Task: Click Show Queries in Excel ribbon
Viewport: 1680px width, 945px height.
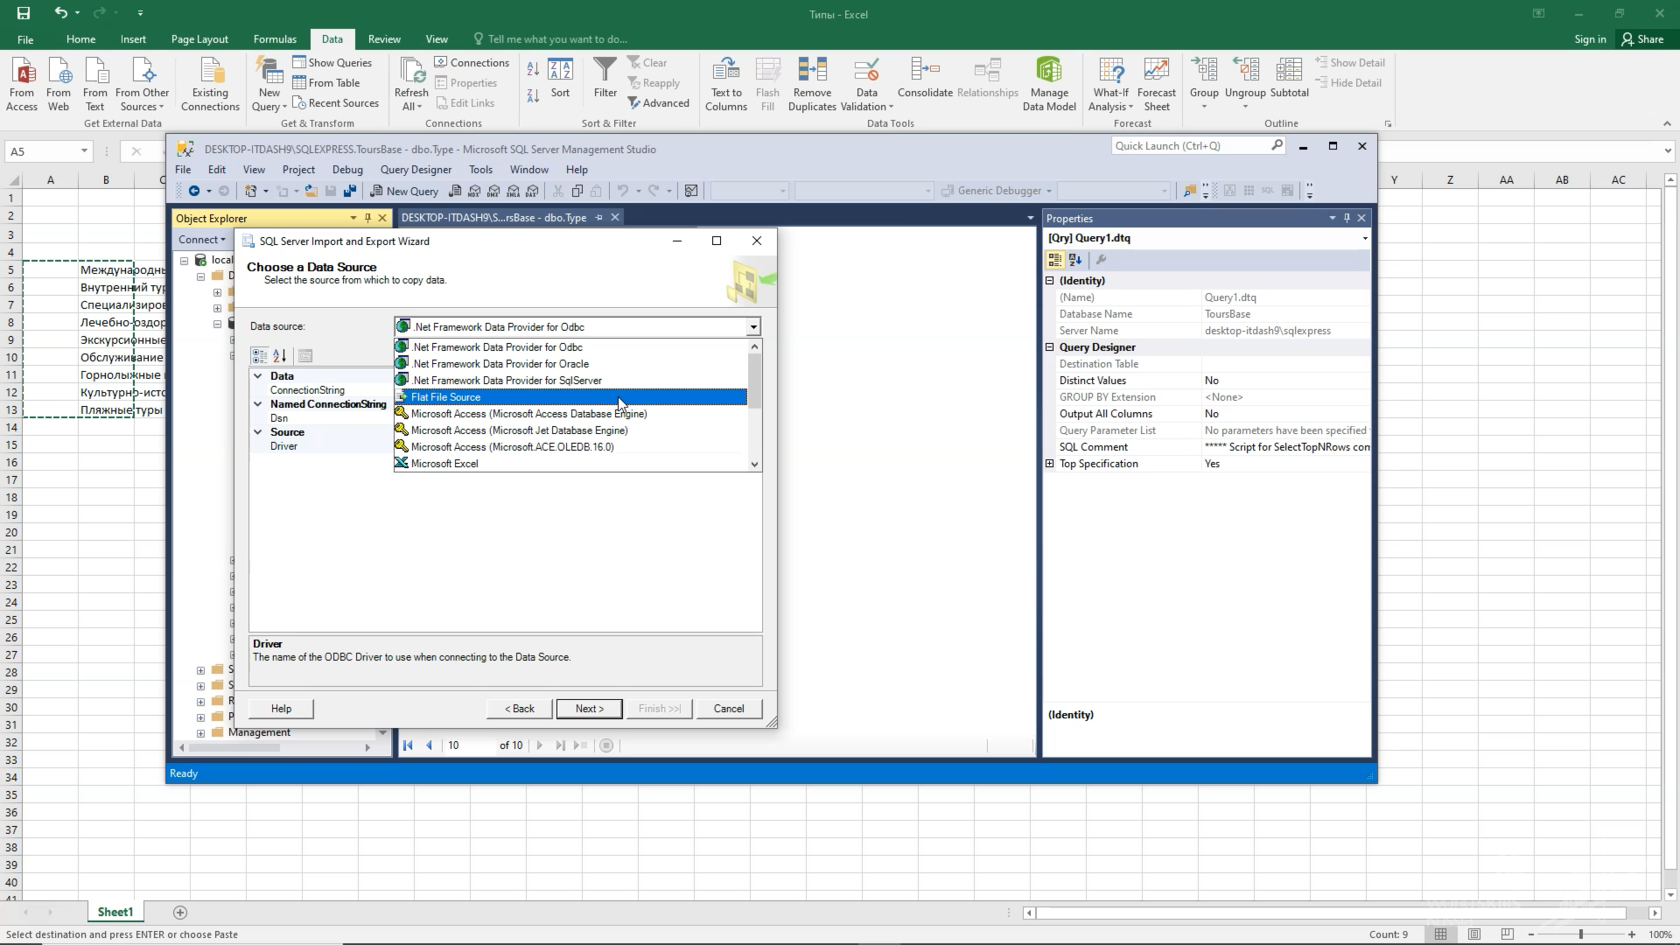Action: pyautogui.click(x=332, y=62)
